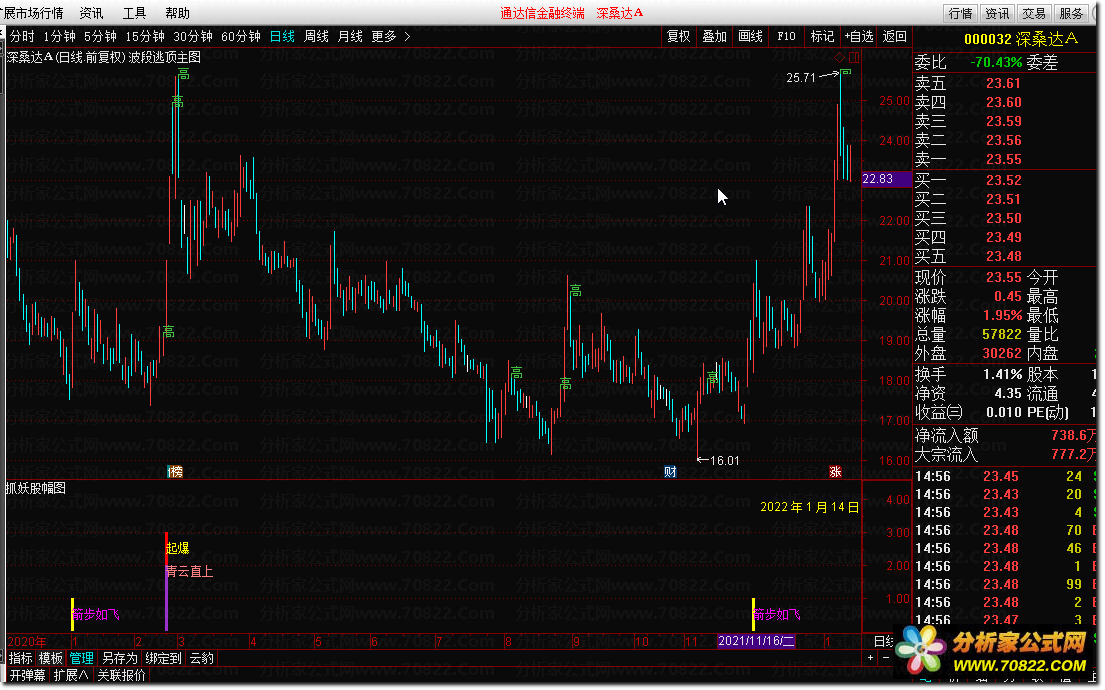Viewport: 1105px width, 690px height.
Task: Click the 指标 tab at bottom
Action: tap(20, 658)
